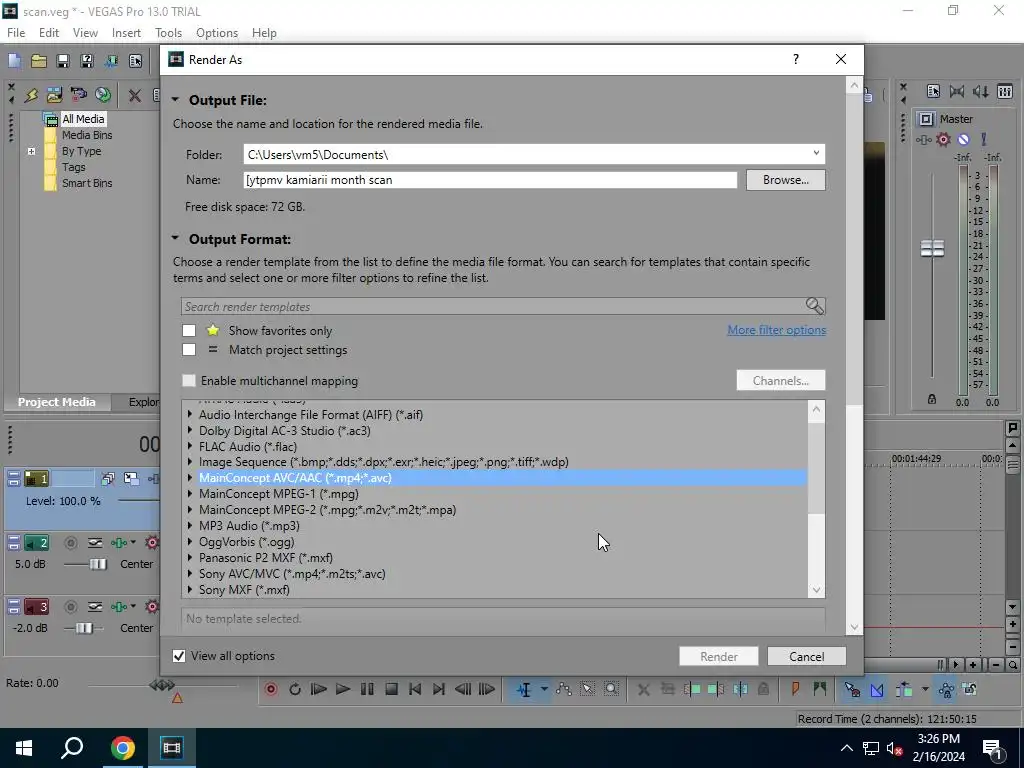The height and width of the screenshot is (768, 1024).
Task: Open the Tools menu
Action: pos(168,33)
